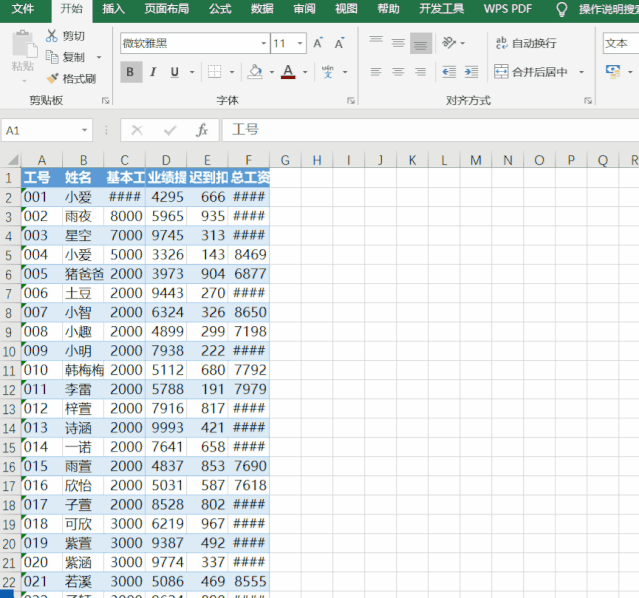Open the Font settings dialog launcher
This screenshot has width=639, height=598.
point(350,101)
